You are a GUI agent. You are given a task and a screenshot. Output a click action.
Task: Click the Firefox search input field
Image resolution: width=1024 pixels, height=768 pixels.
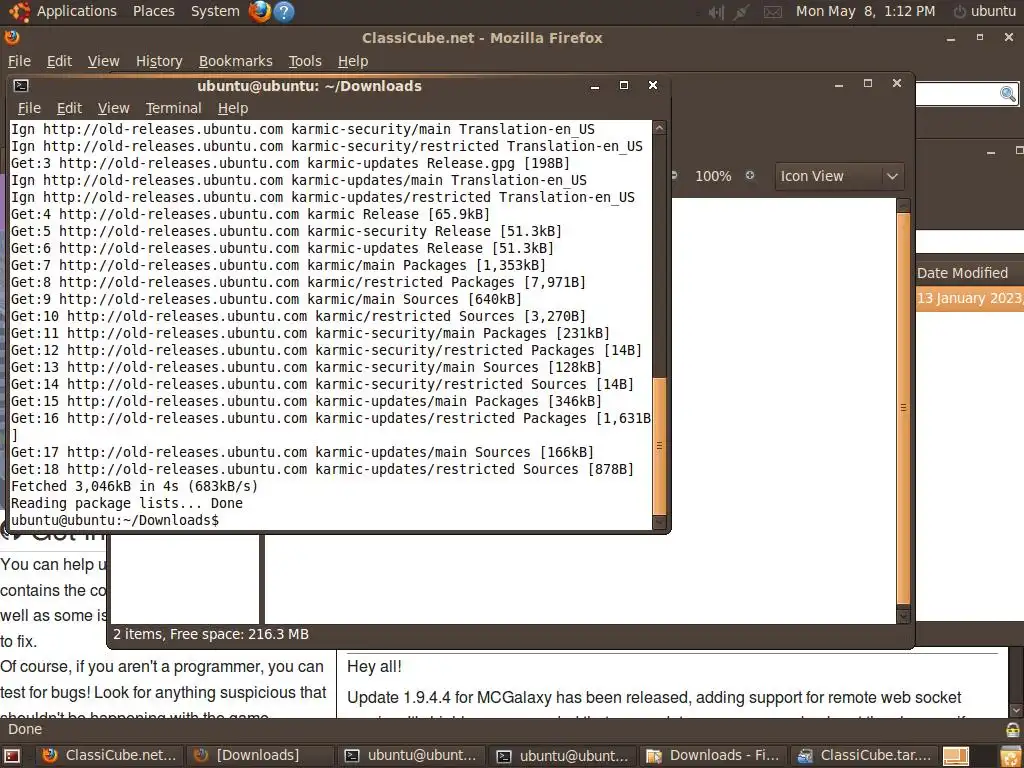pyautogui.click(x=957, y=94)
